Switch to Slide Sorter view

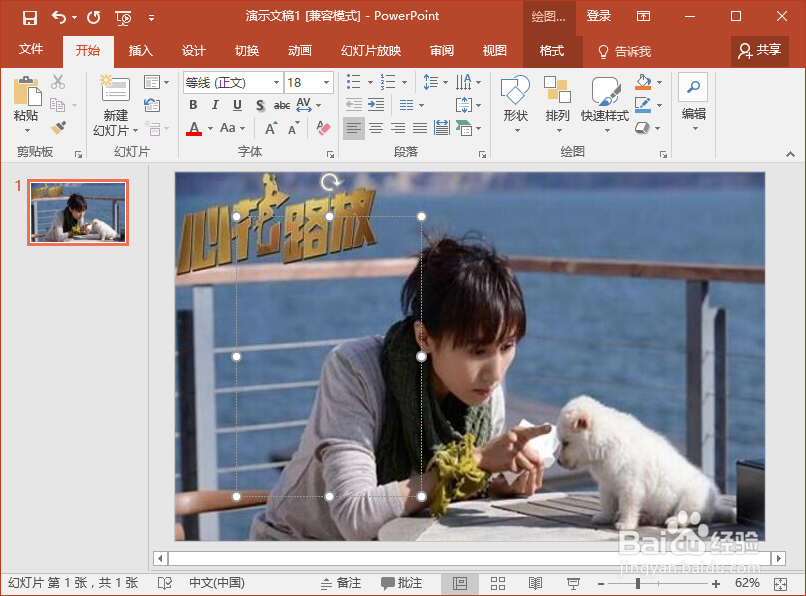tap(498, 583)
